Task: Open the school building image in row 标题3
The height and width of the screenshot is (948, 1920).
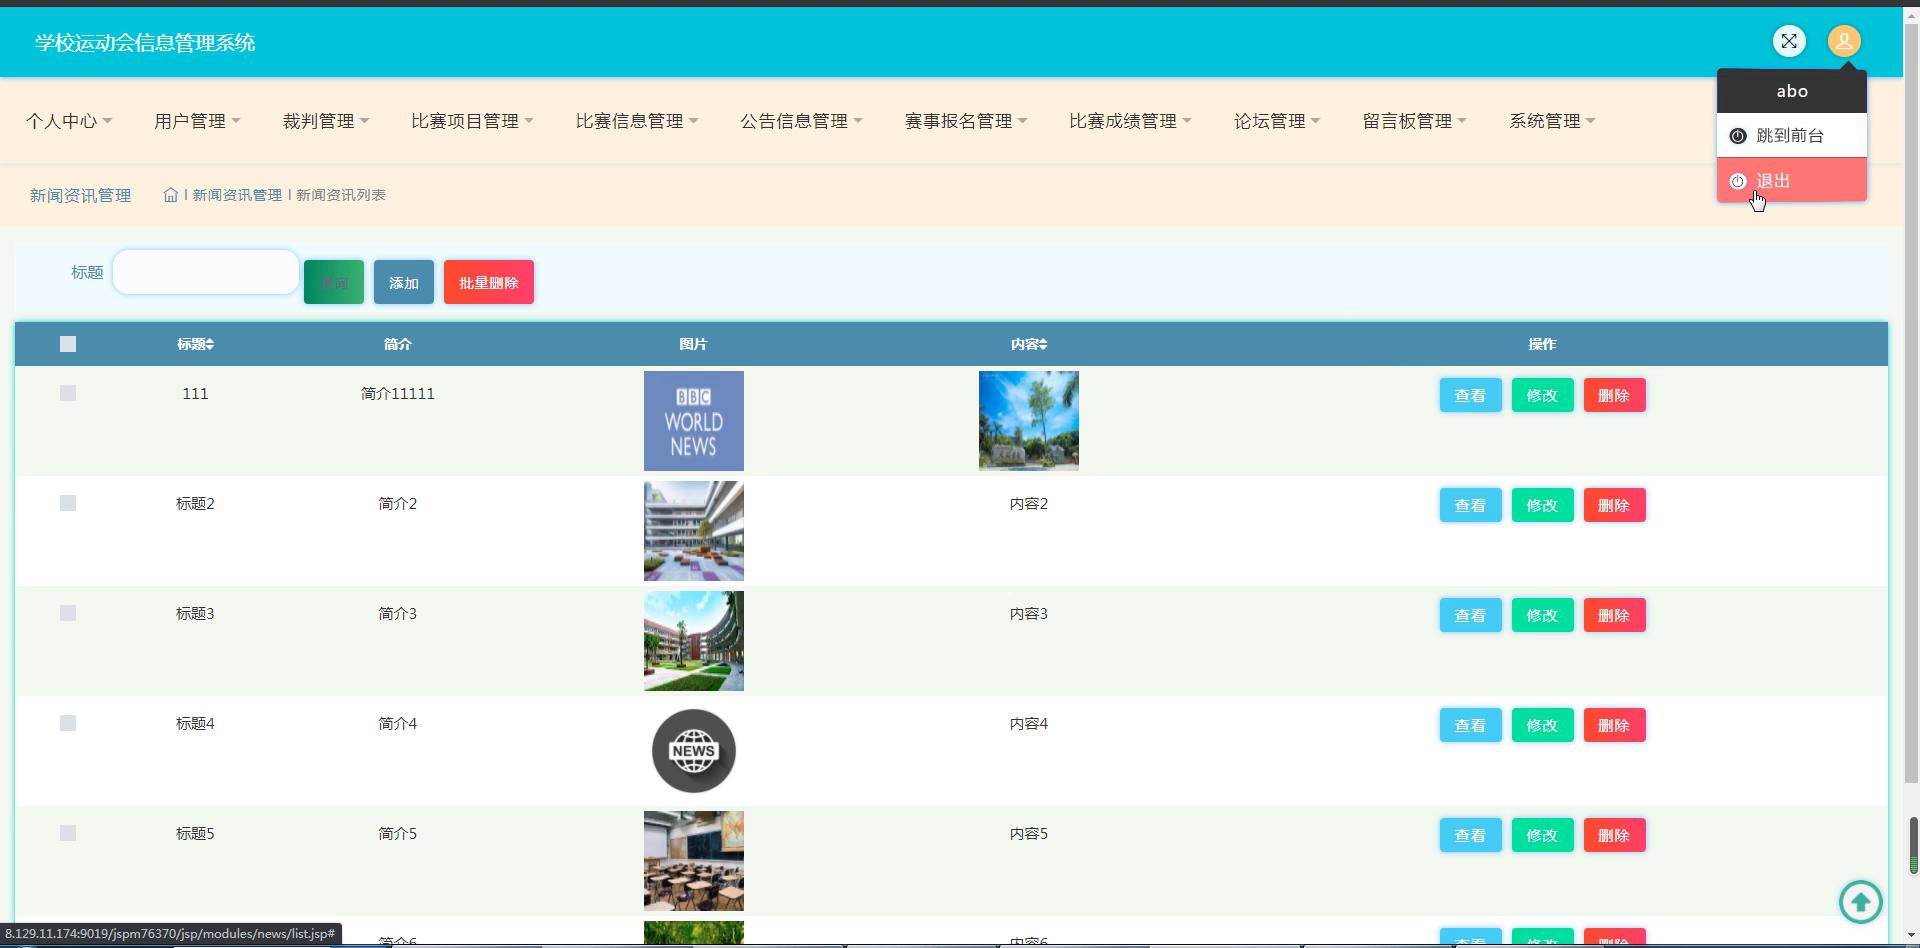Action: (x=694, y=641)
